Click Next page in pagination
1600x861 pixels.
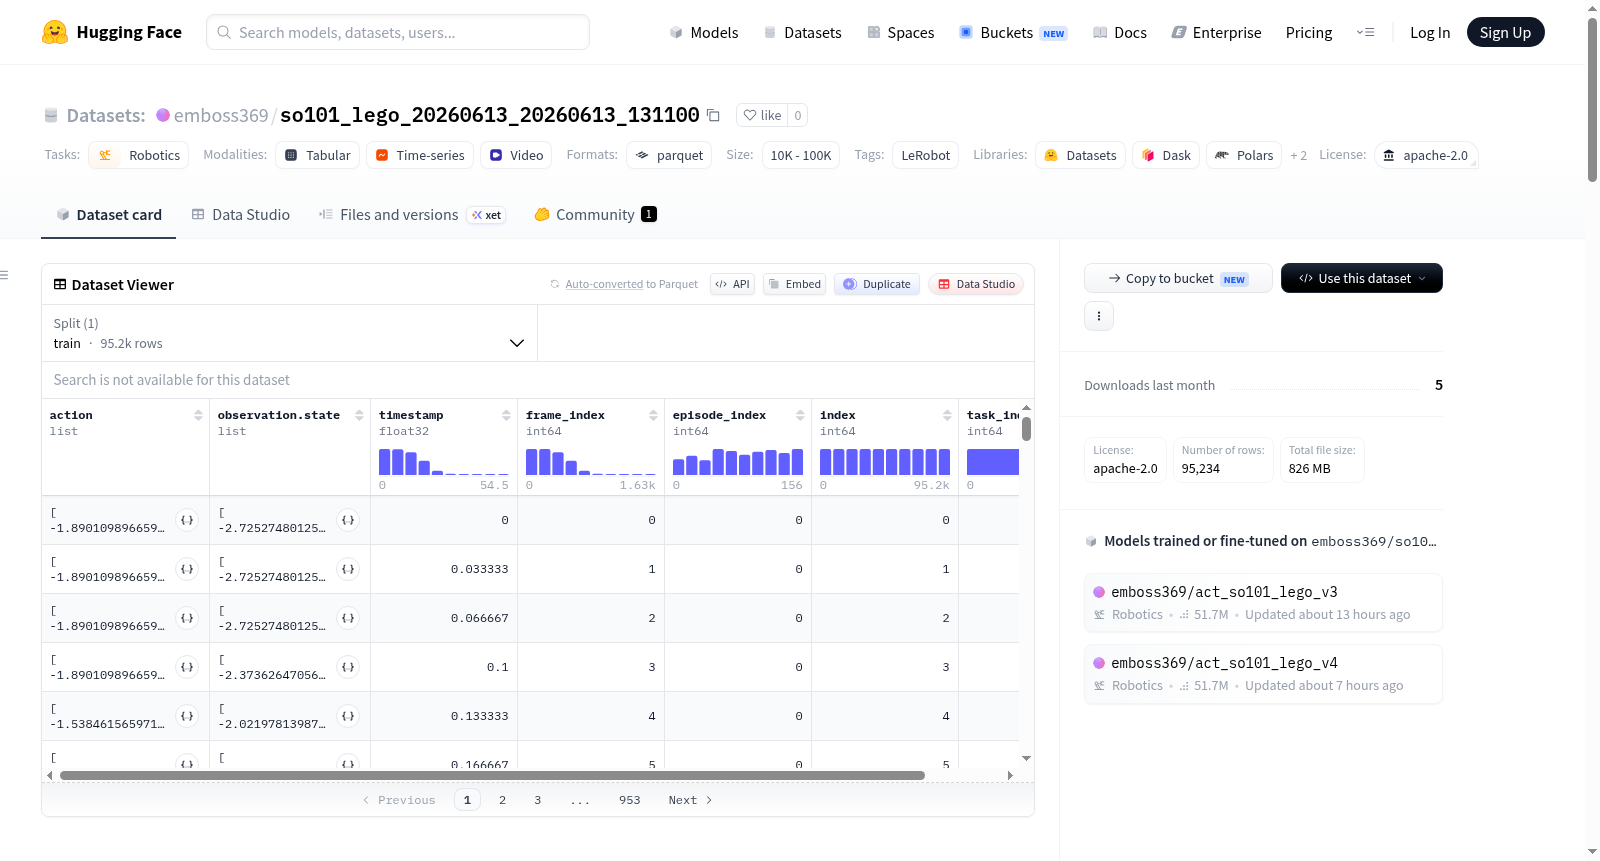[x=690, y=800]
